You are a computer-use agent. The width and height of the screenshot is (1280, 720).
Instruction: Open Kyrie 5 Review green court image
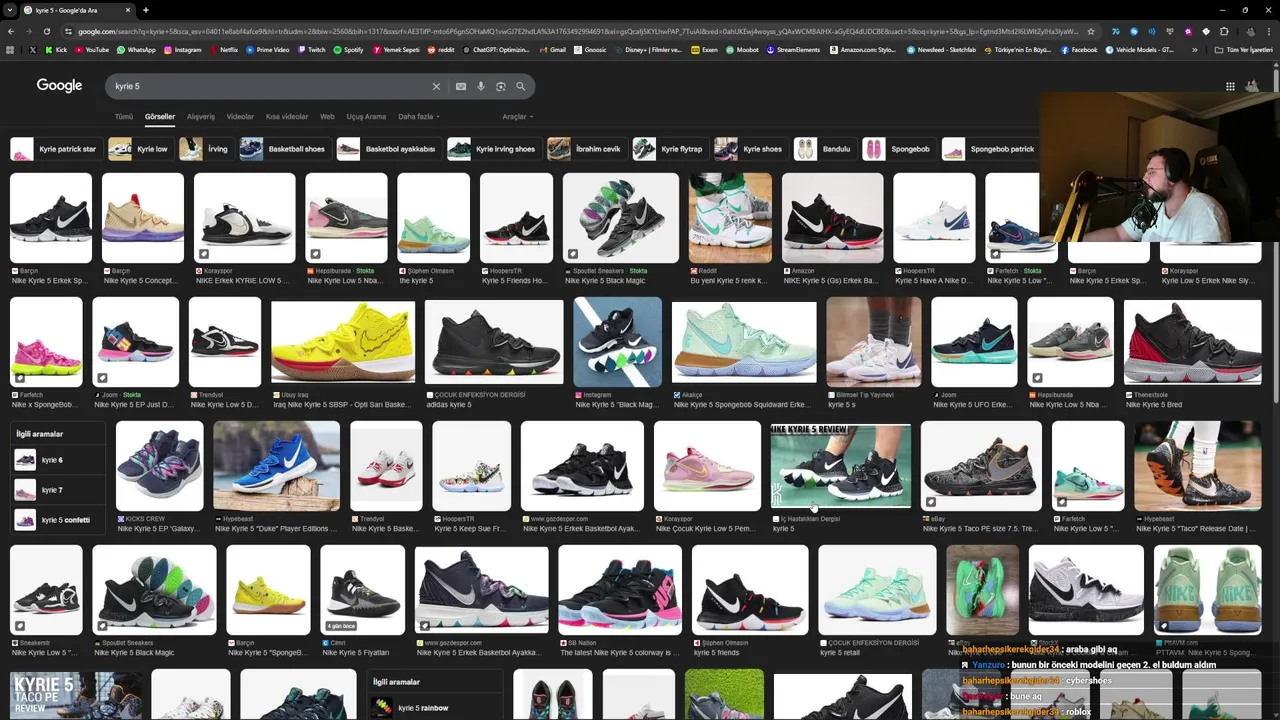click(x=841, y=466)
